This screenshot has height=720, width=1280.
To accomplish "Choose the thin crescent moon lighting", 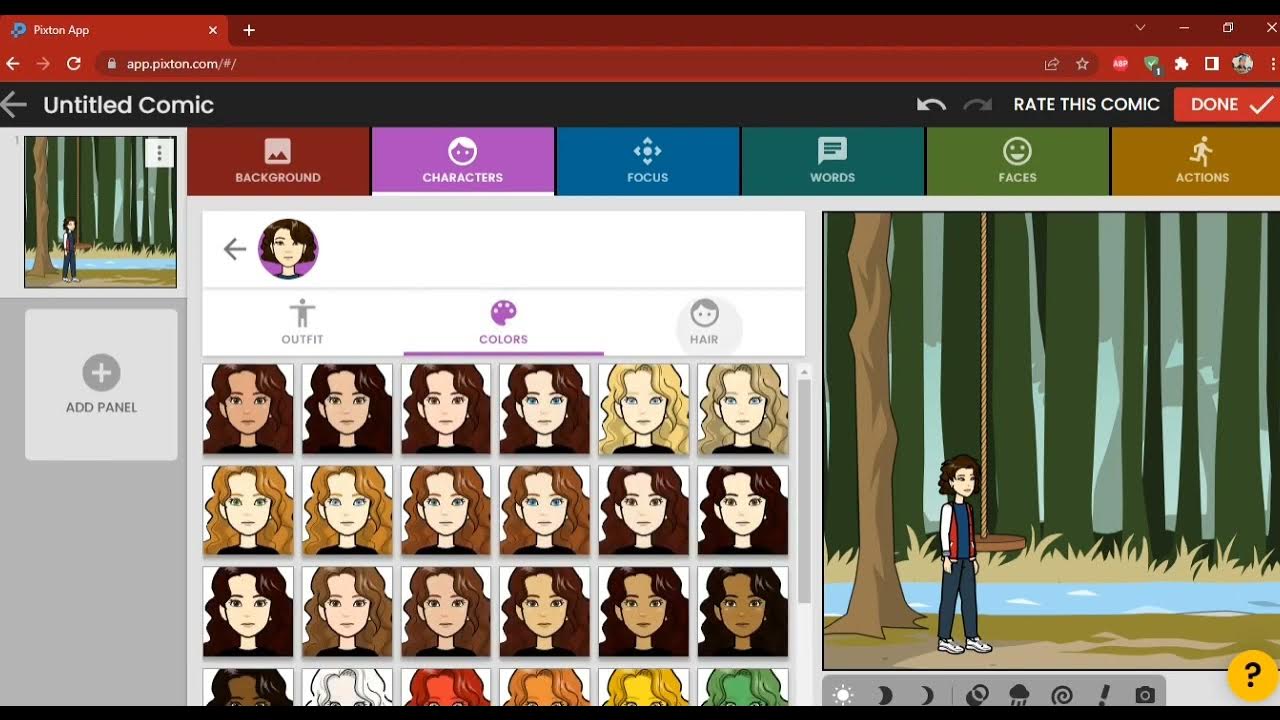I will [x=926, y=695].
